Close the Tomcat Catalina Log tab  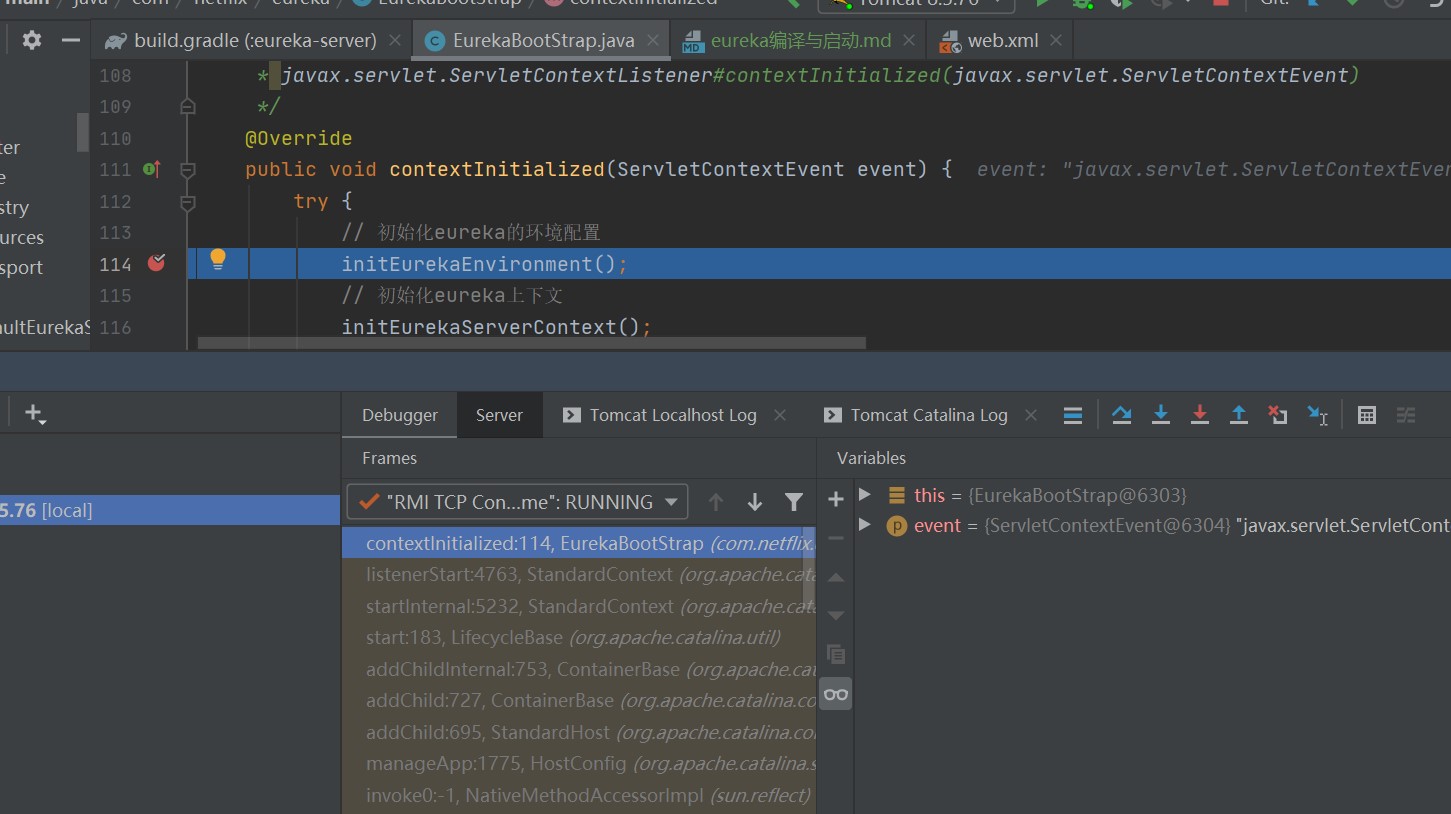point(1031,415)
